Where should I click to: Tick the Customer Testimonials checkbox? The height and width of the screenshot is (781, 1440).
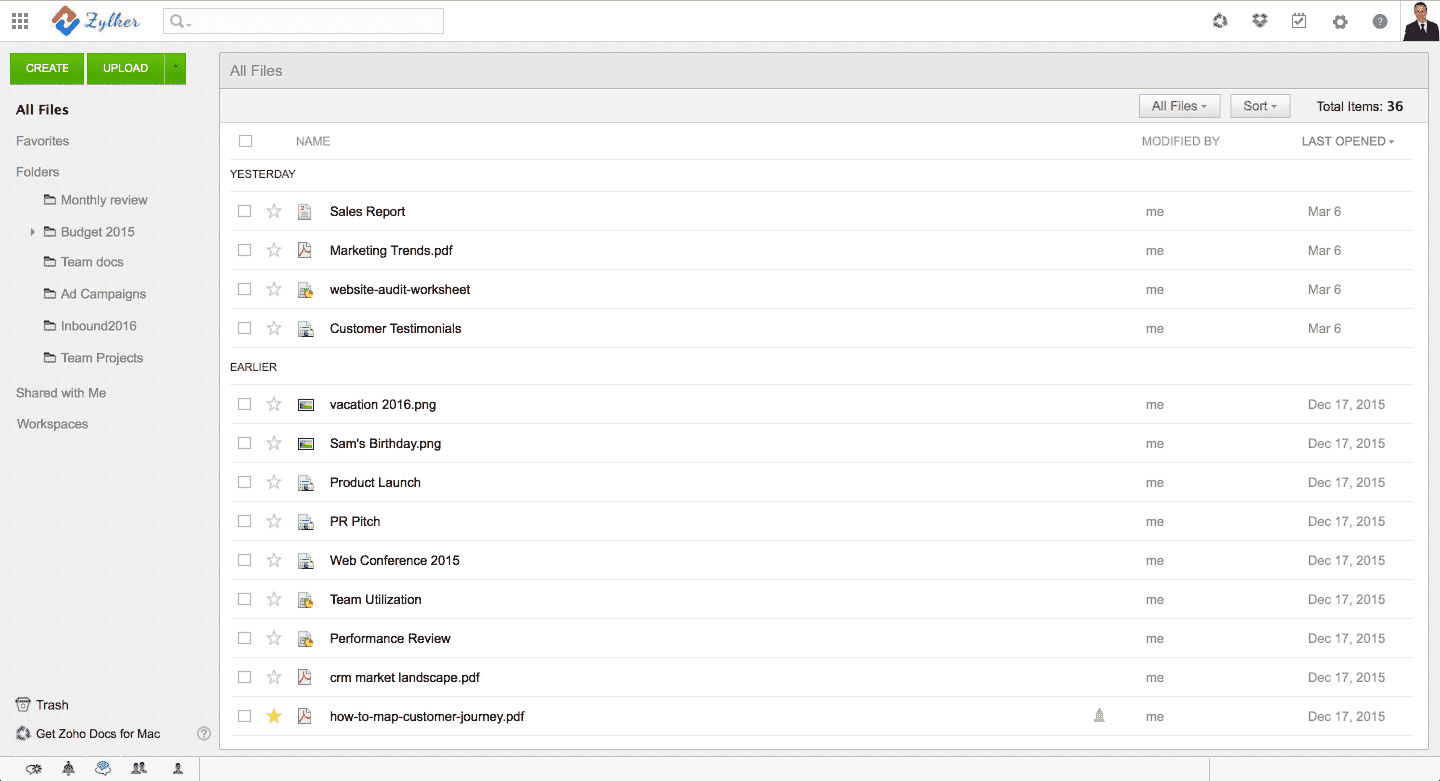(244, 328)
